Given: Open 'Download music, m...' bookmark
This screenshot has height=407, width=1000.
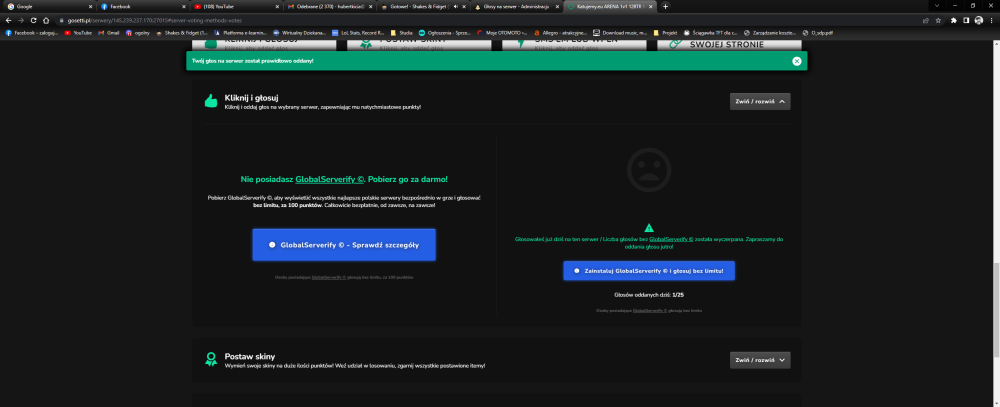Looking at the screenshot, I should (x=620, y=33).
